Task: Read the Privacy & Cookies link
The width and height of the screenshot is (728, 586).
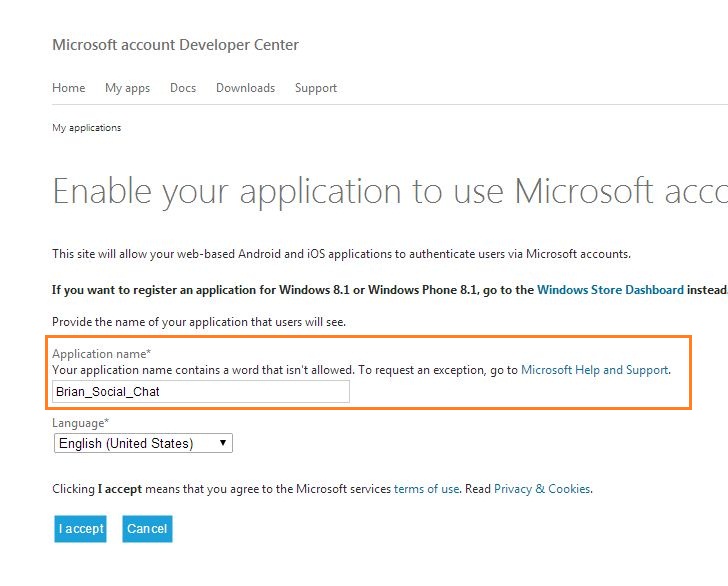Action: point(542,489)
